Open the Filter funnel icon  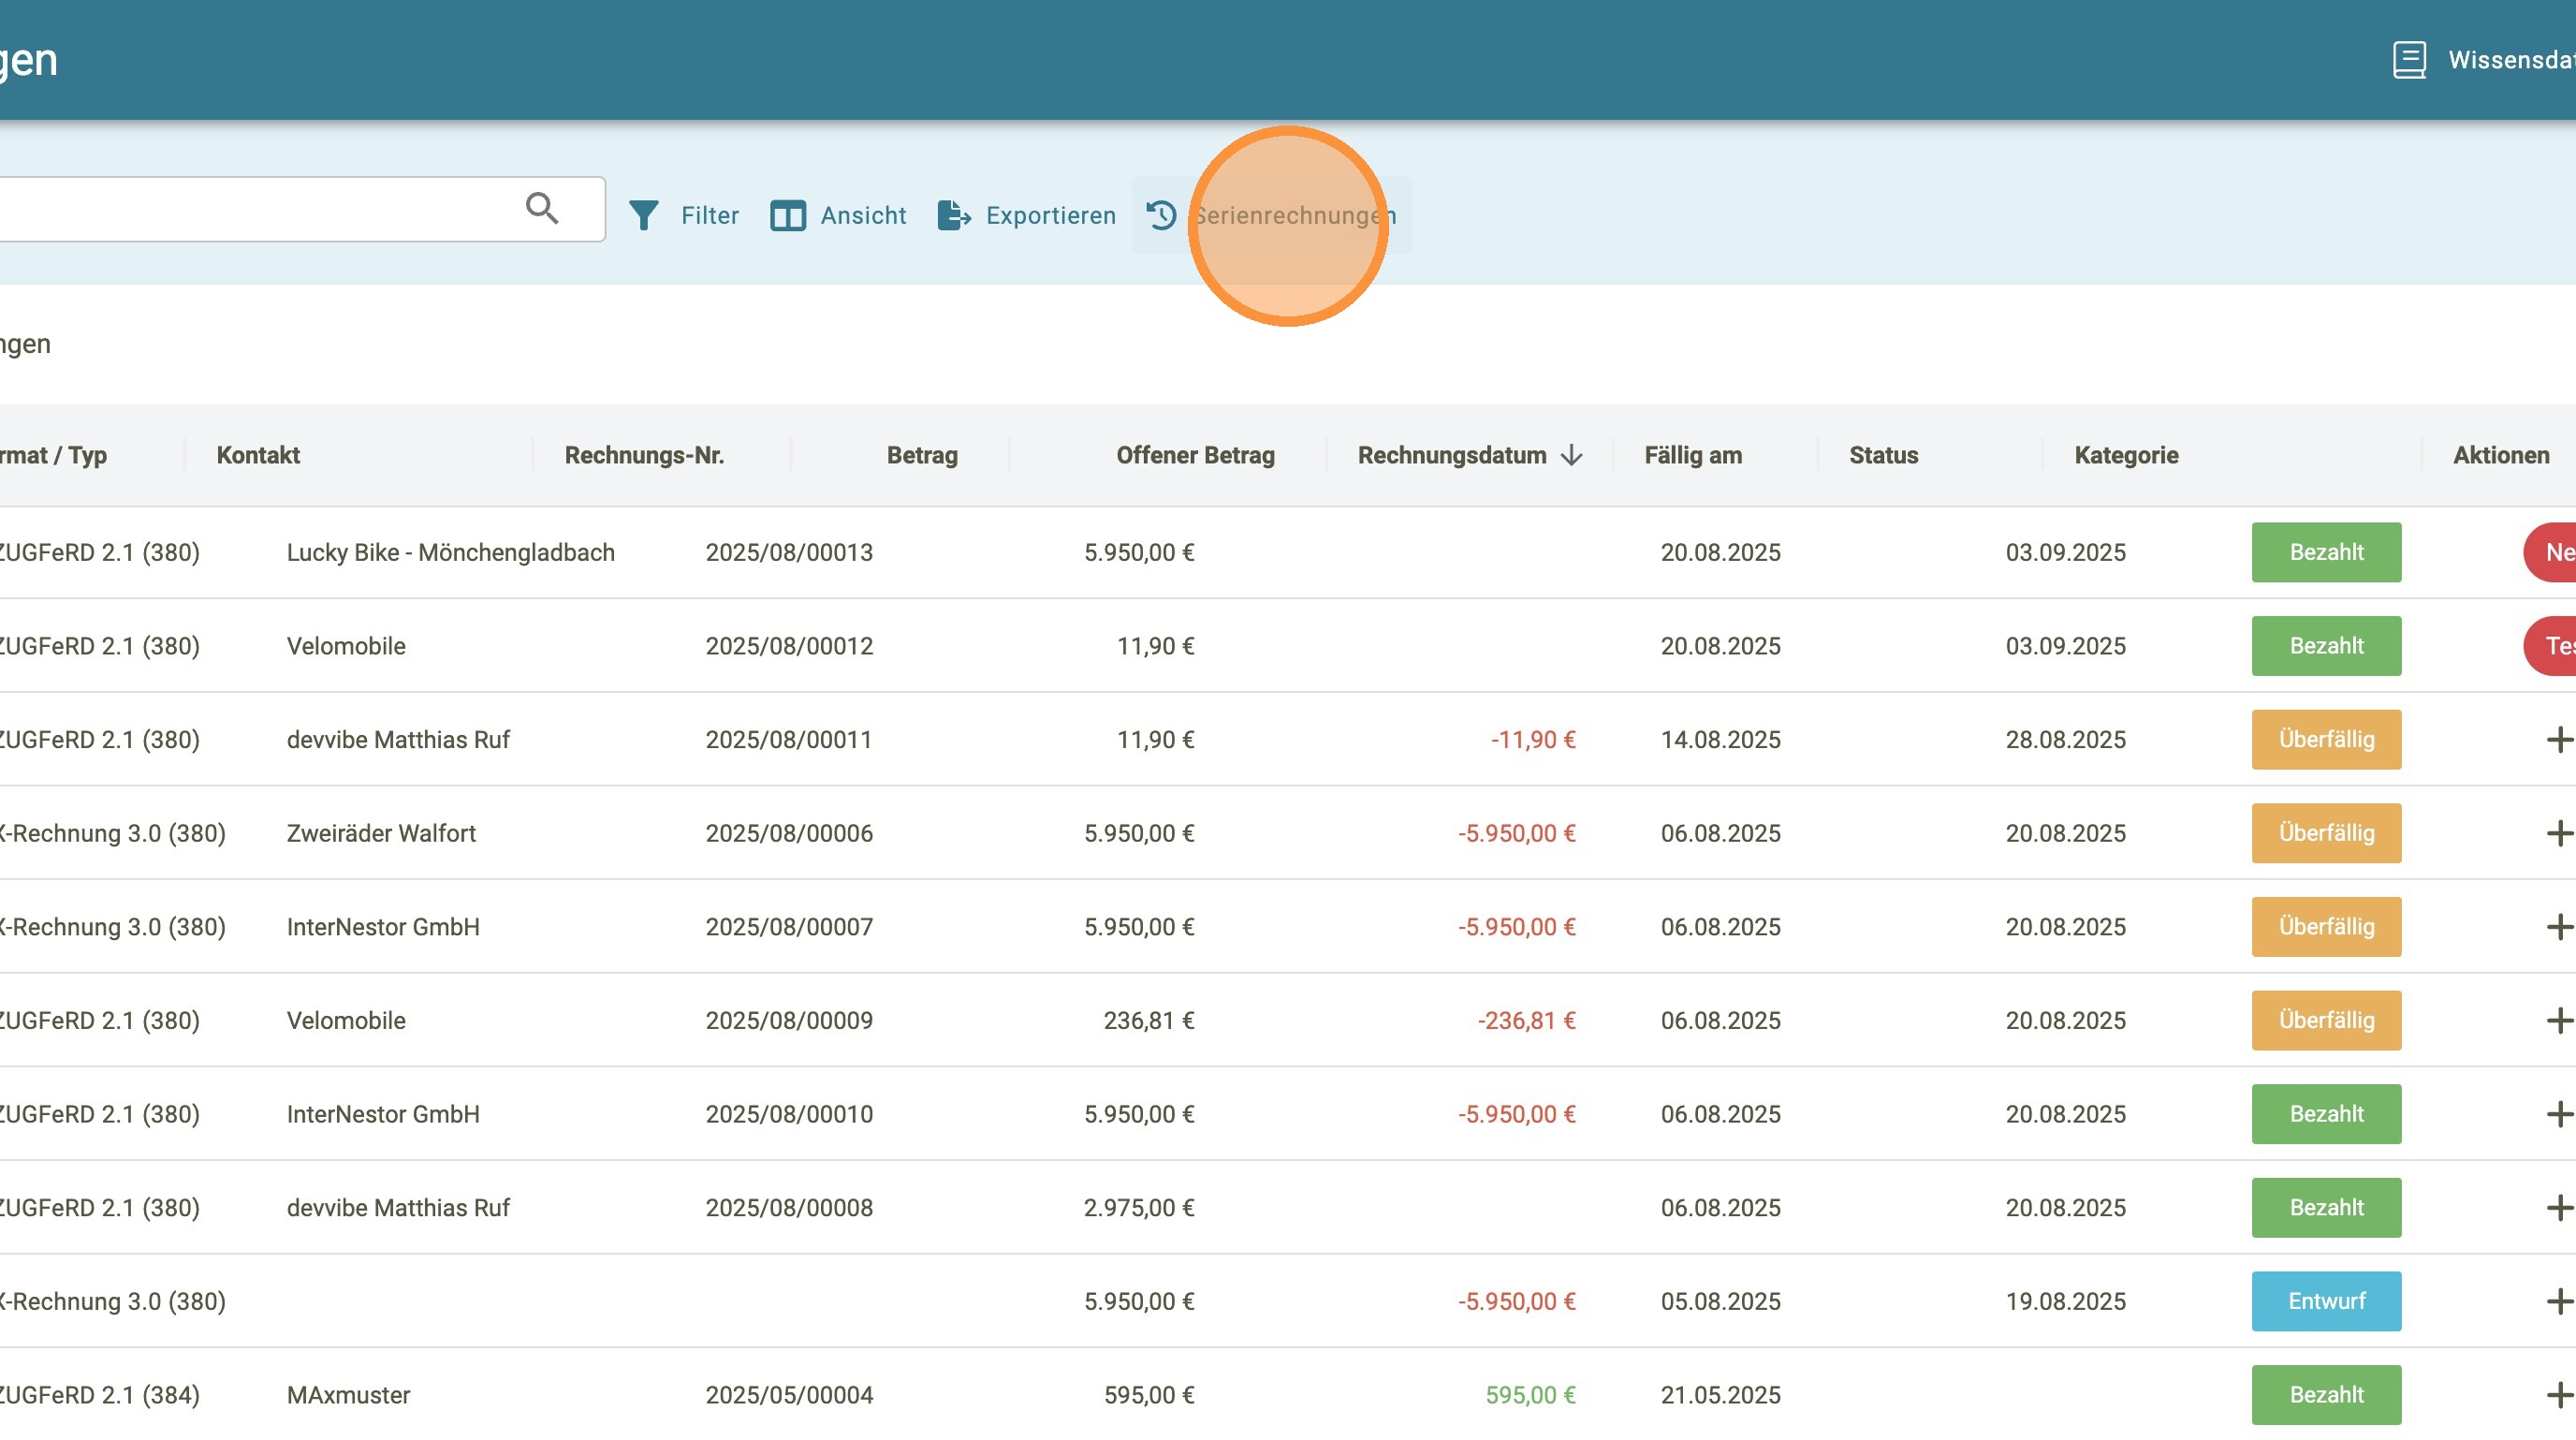[644, 215]
